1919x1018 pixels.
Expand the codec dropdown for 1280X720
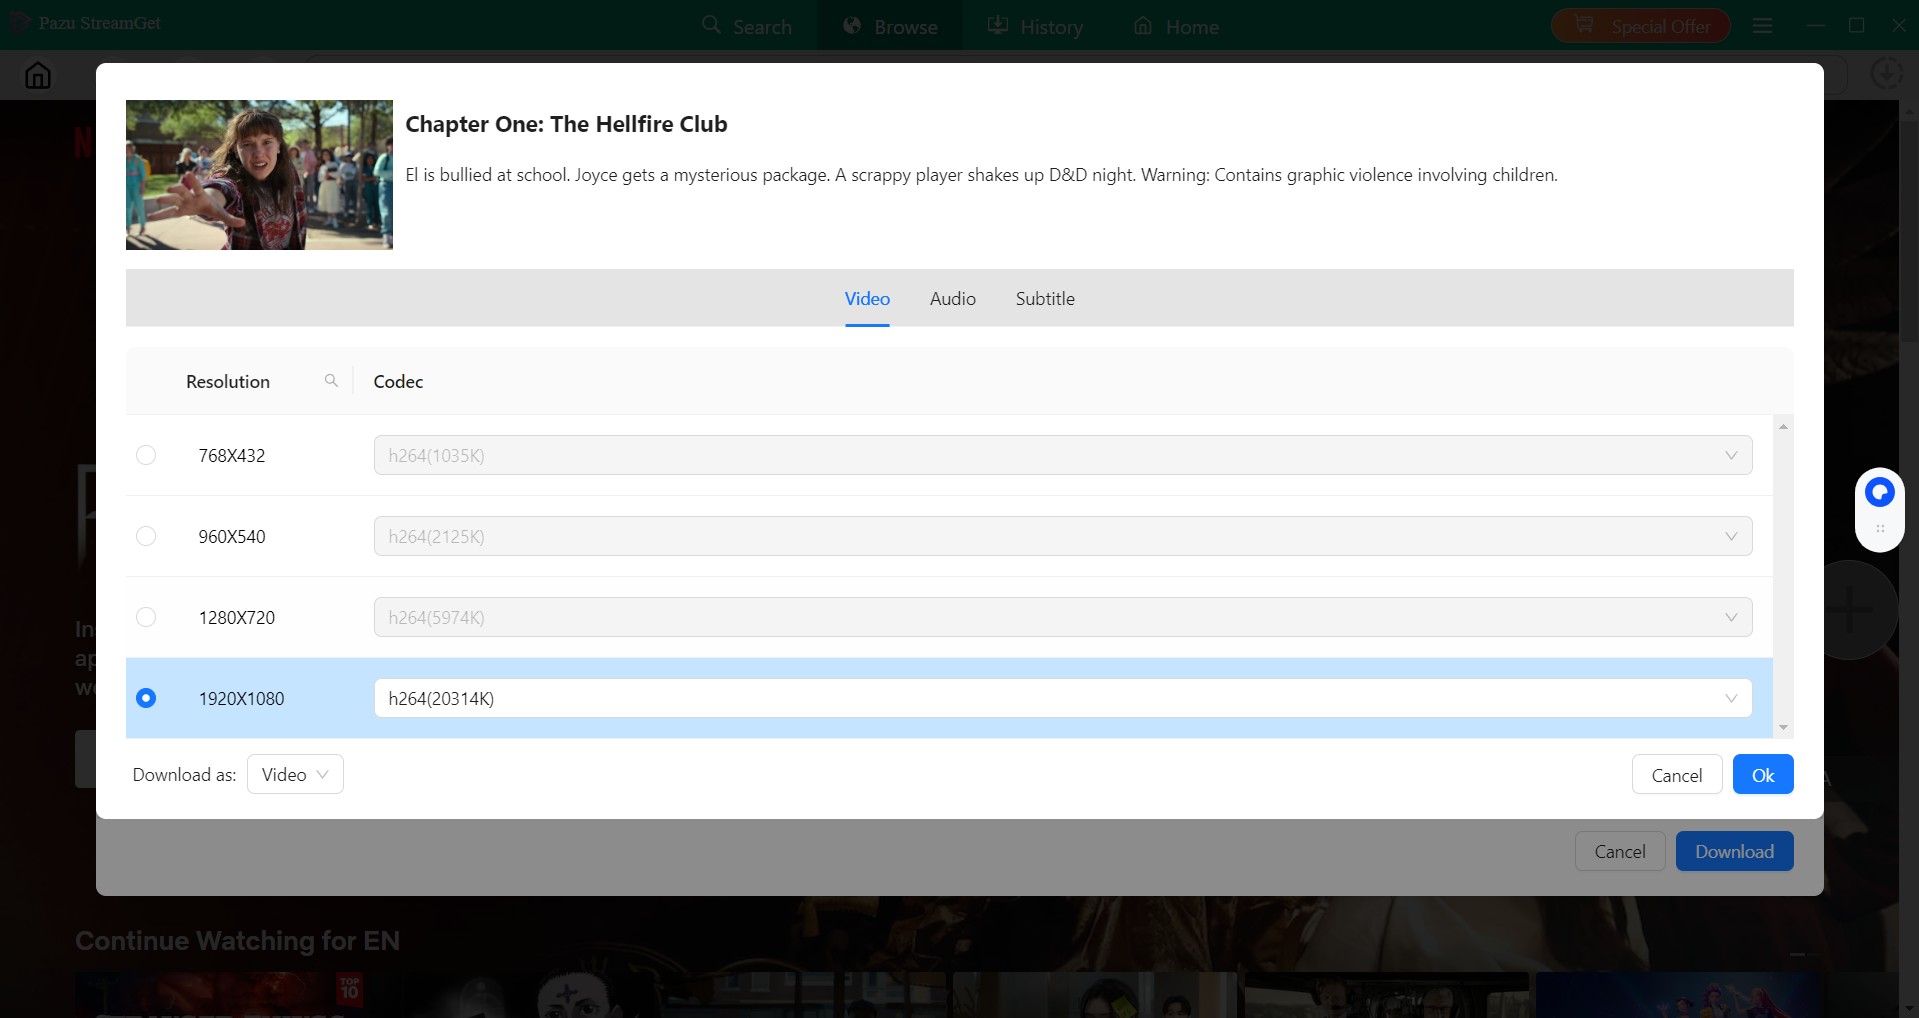pos(1732,617)
